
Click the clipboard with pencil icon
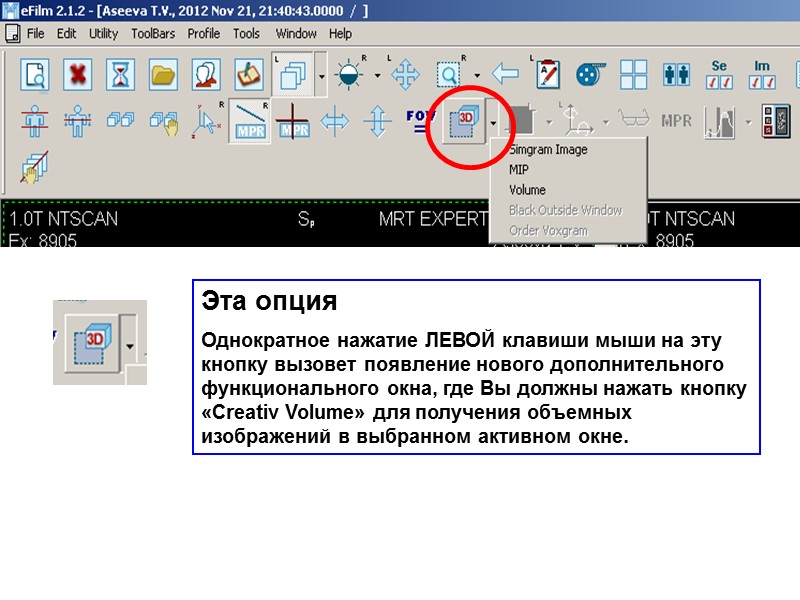pyautogui.click(x=249, y=75)
